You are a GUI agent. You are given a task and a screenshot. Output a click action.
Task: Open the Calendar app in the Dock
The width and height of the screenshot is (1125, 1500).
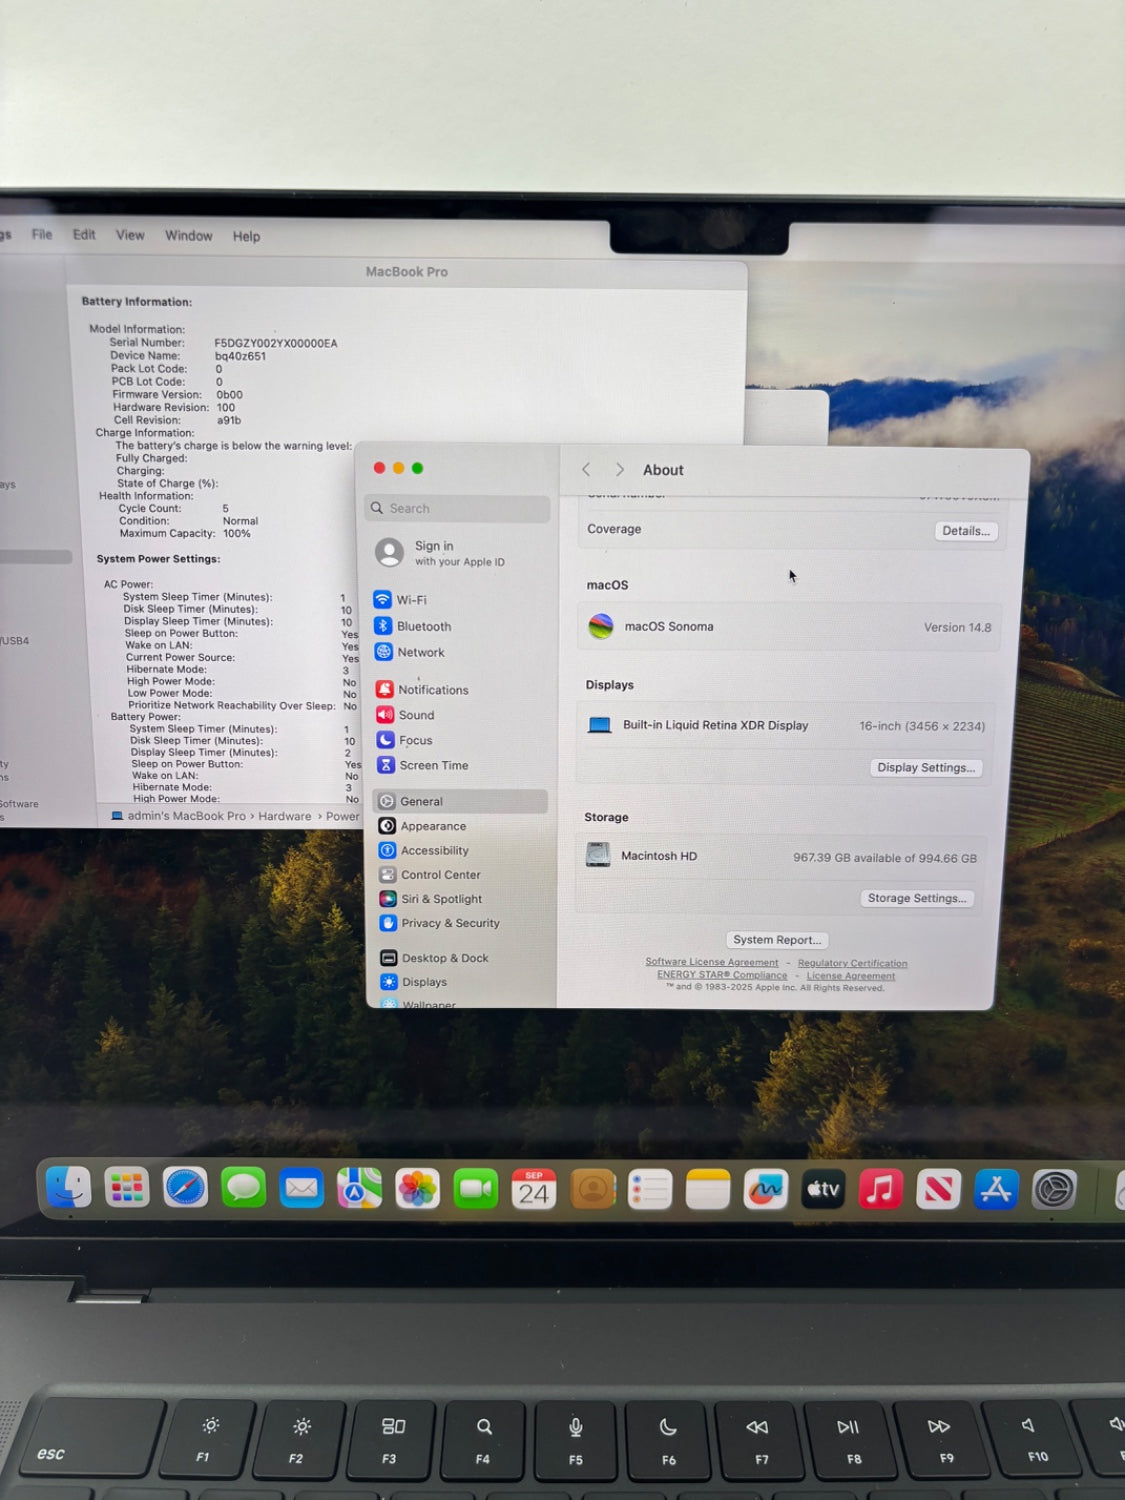click(533, 1189)
